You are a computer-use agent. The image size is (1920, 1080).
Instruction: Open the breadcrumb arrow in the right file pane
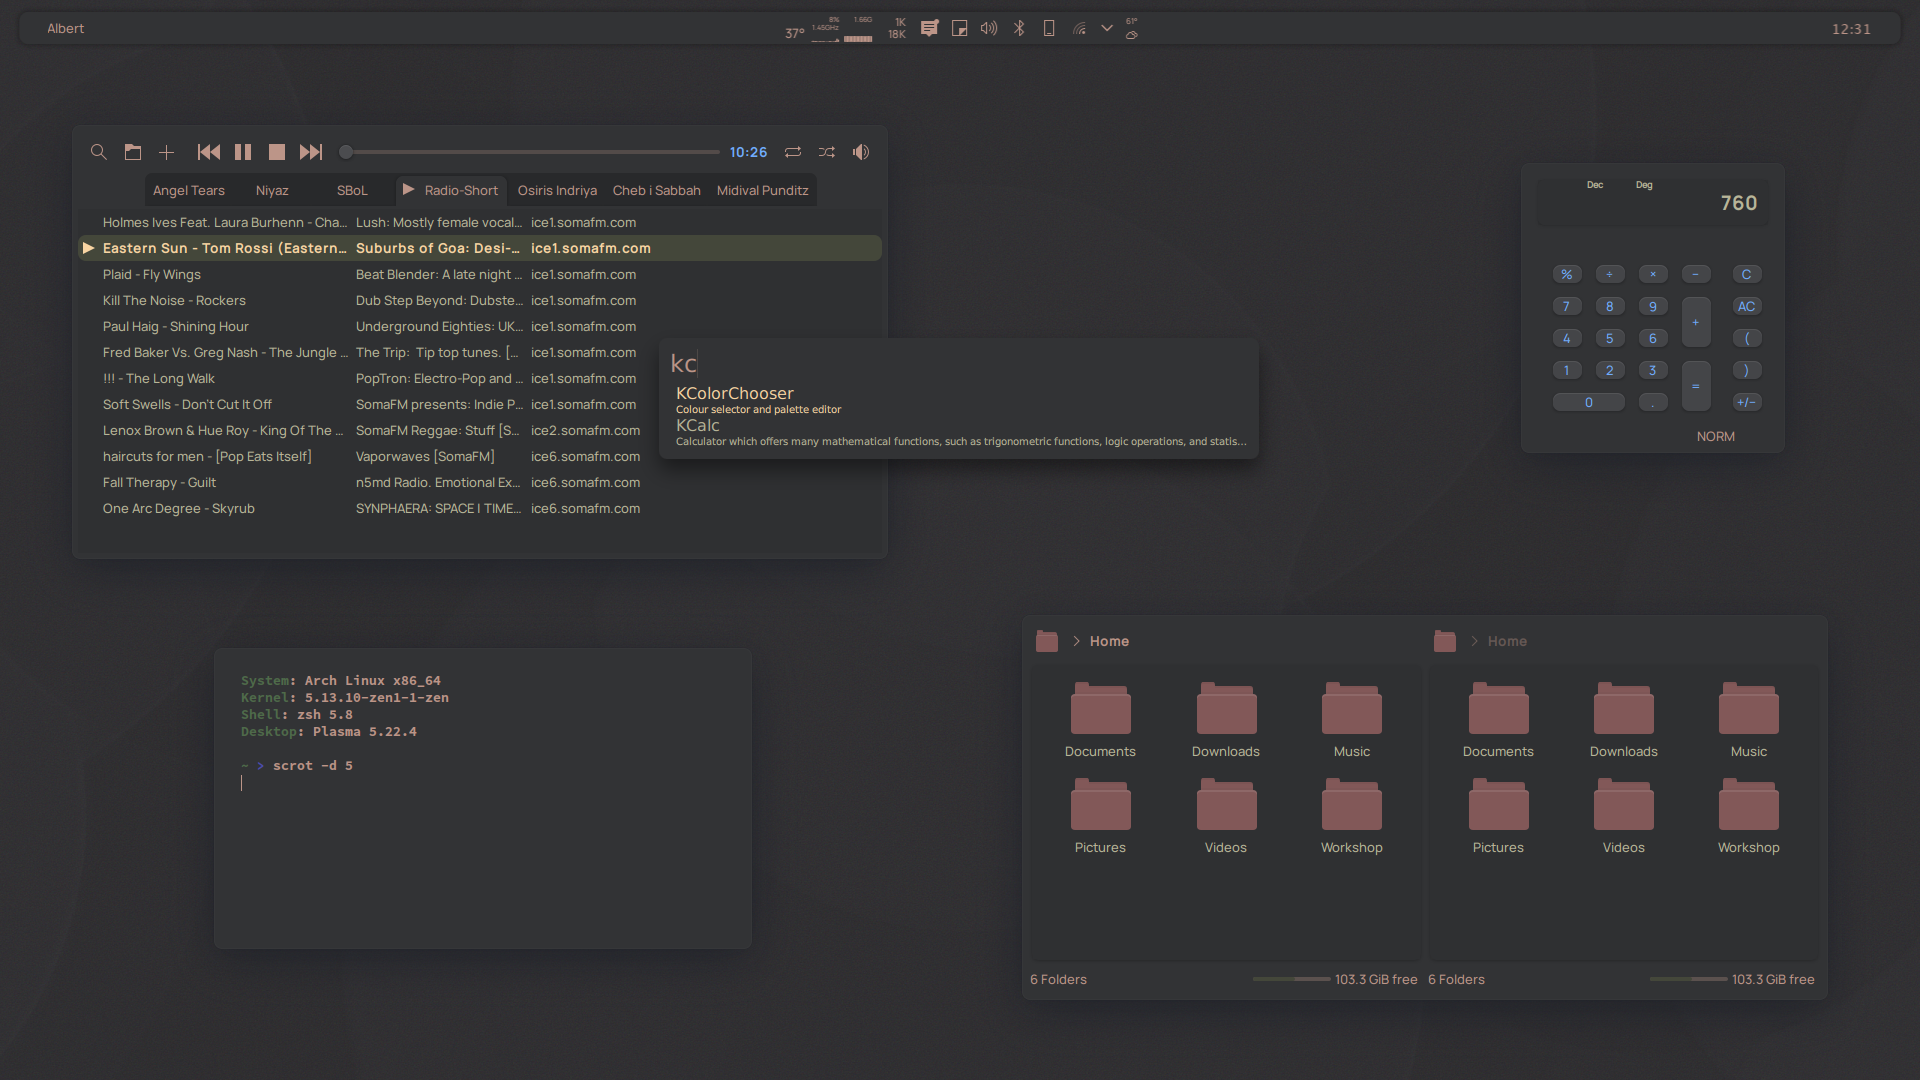(1474, 641)
